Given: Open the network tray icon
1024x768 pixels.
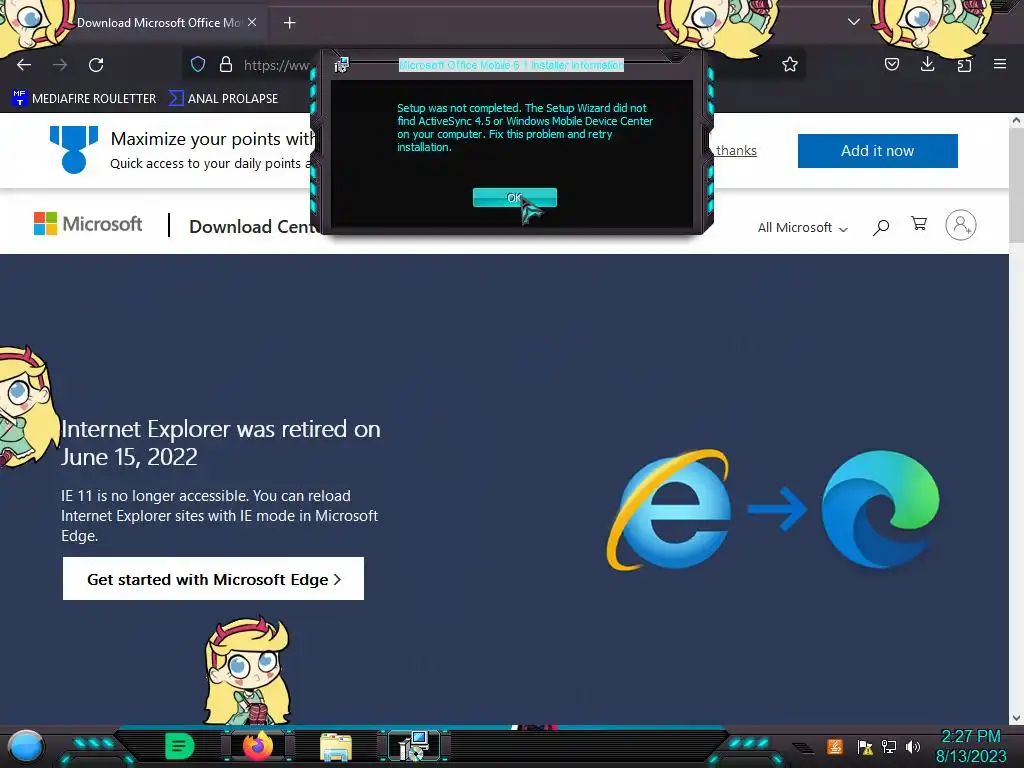Looking at the screenshot, I should [888, 746].
